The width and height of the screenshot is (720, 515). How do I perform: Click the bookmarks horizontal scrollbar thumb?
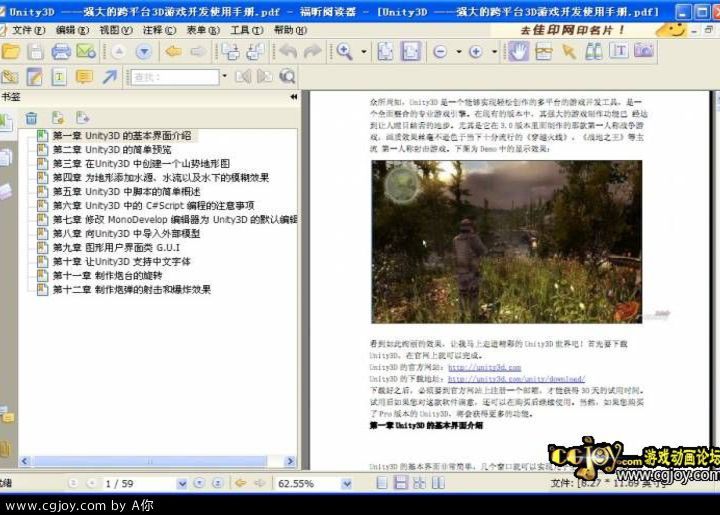[150, 461]
